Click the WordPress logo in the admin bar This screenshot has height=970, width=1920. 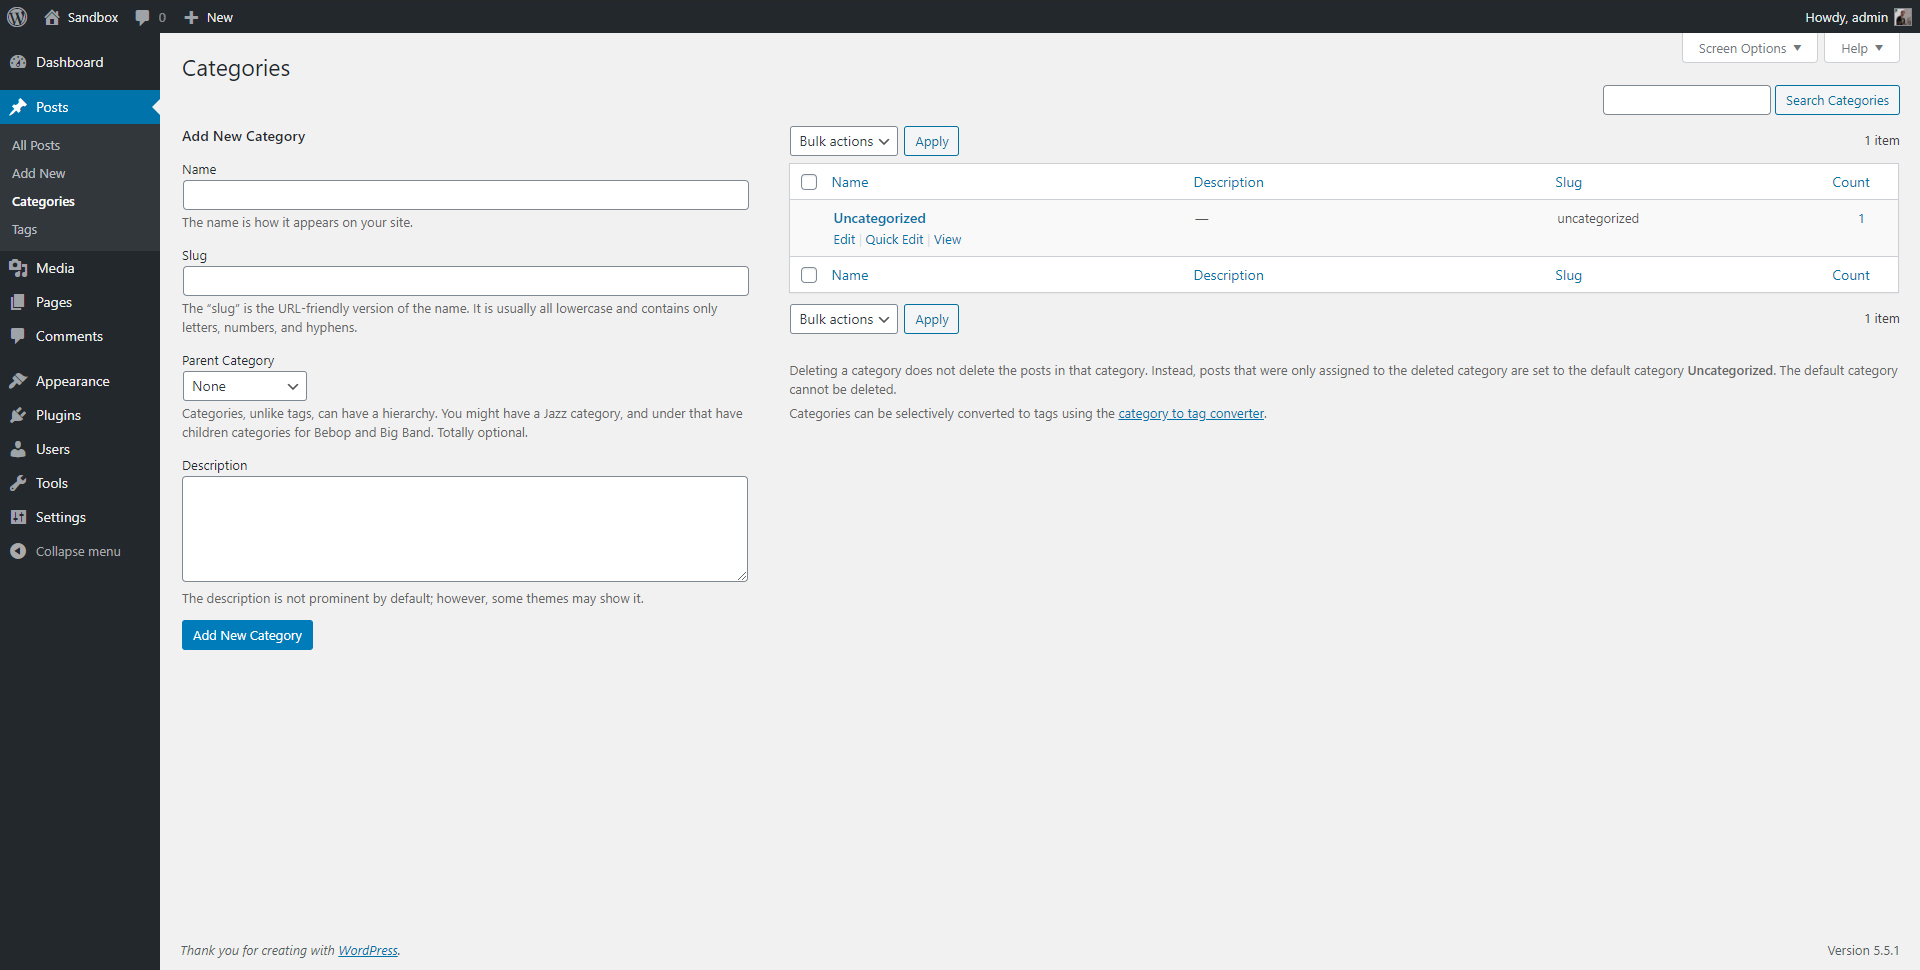point(16,17)
